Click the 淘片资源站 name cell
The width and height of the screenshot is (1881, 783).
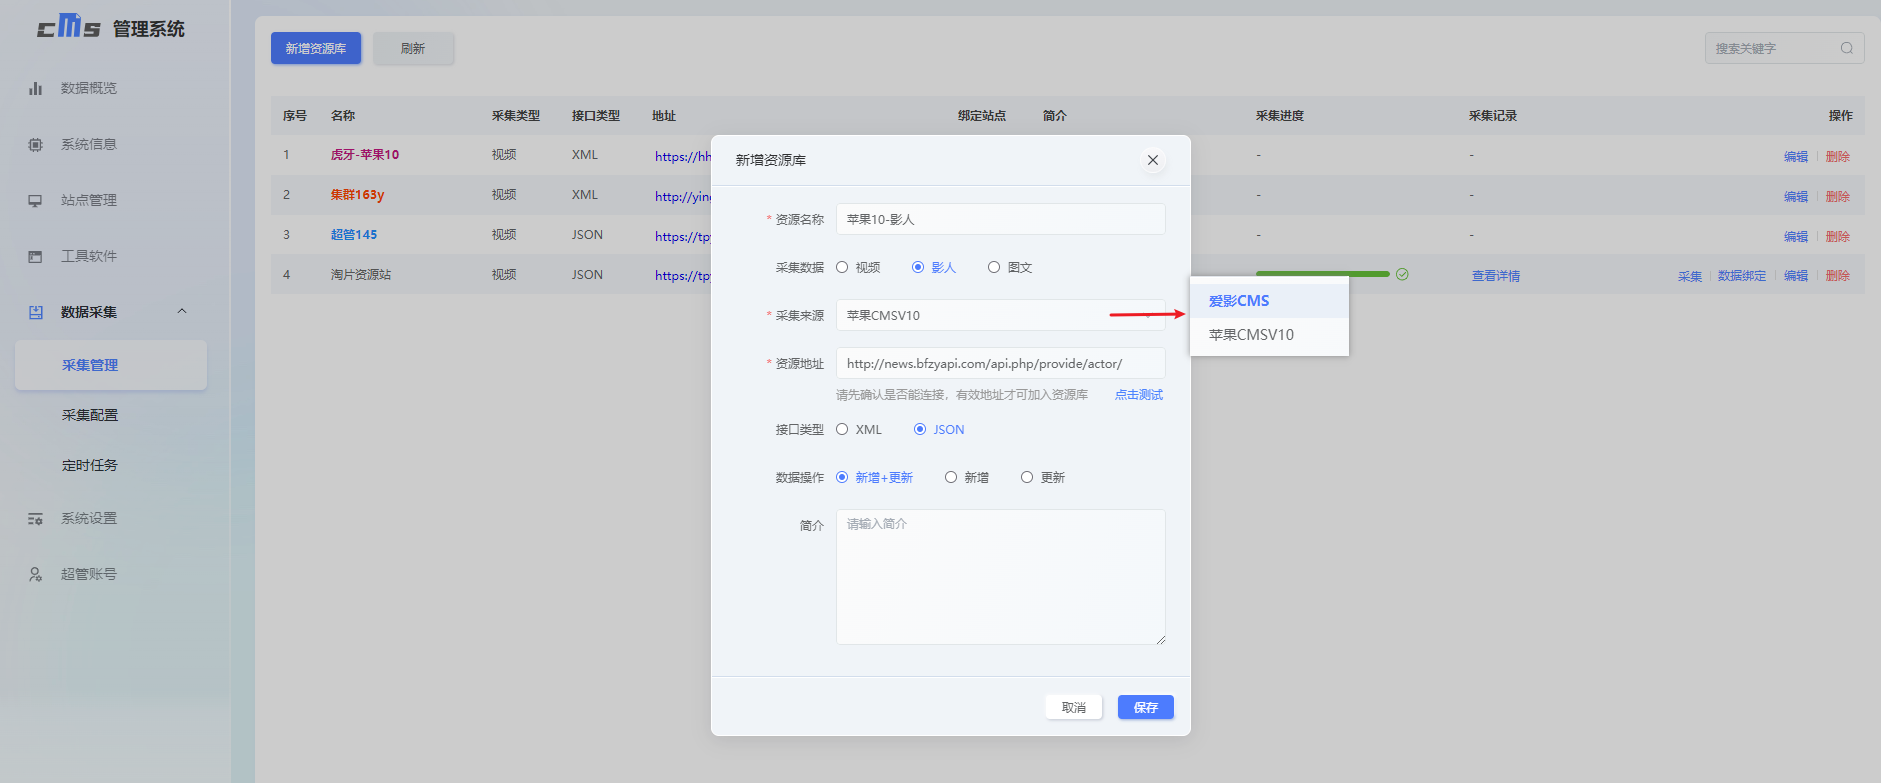coord(361,275)
